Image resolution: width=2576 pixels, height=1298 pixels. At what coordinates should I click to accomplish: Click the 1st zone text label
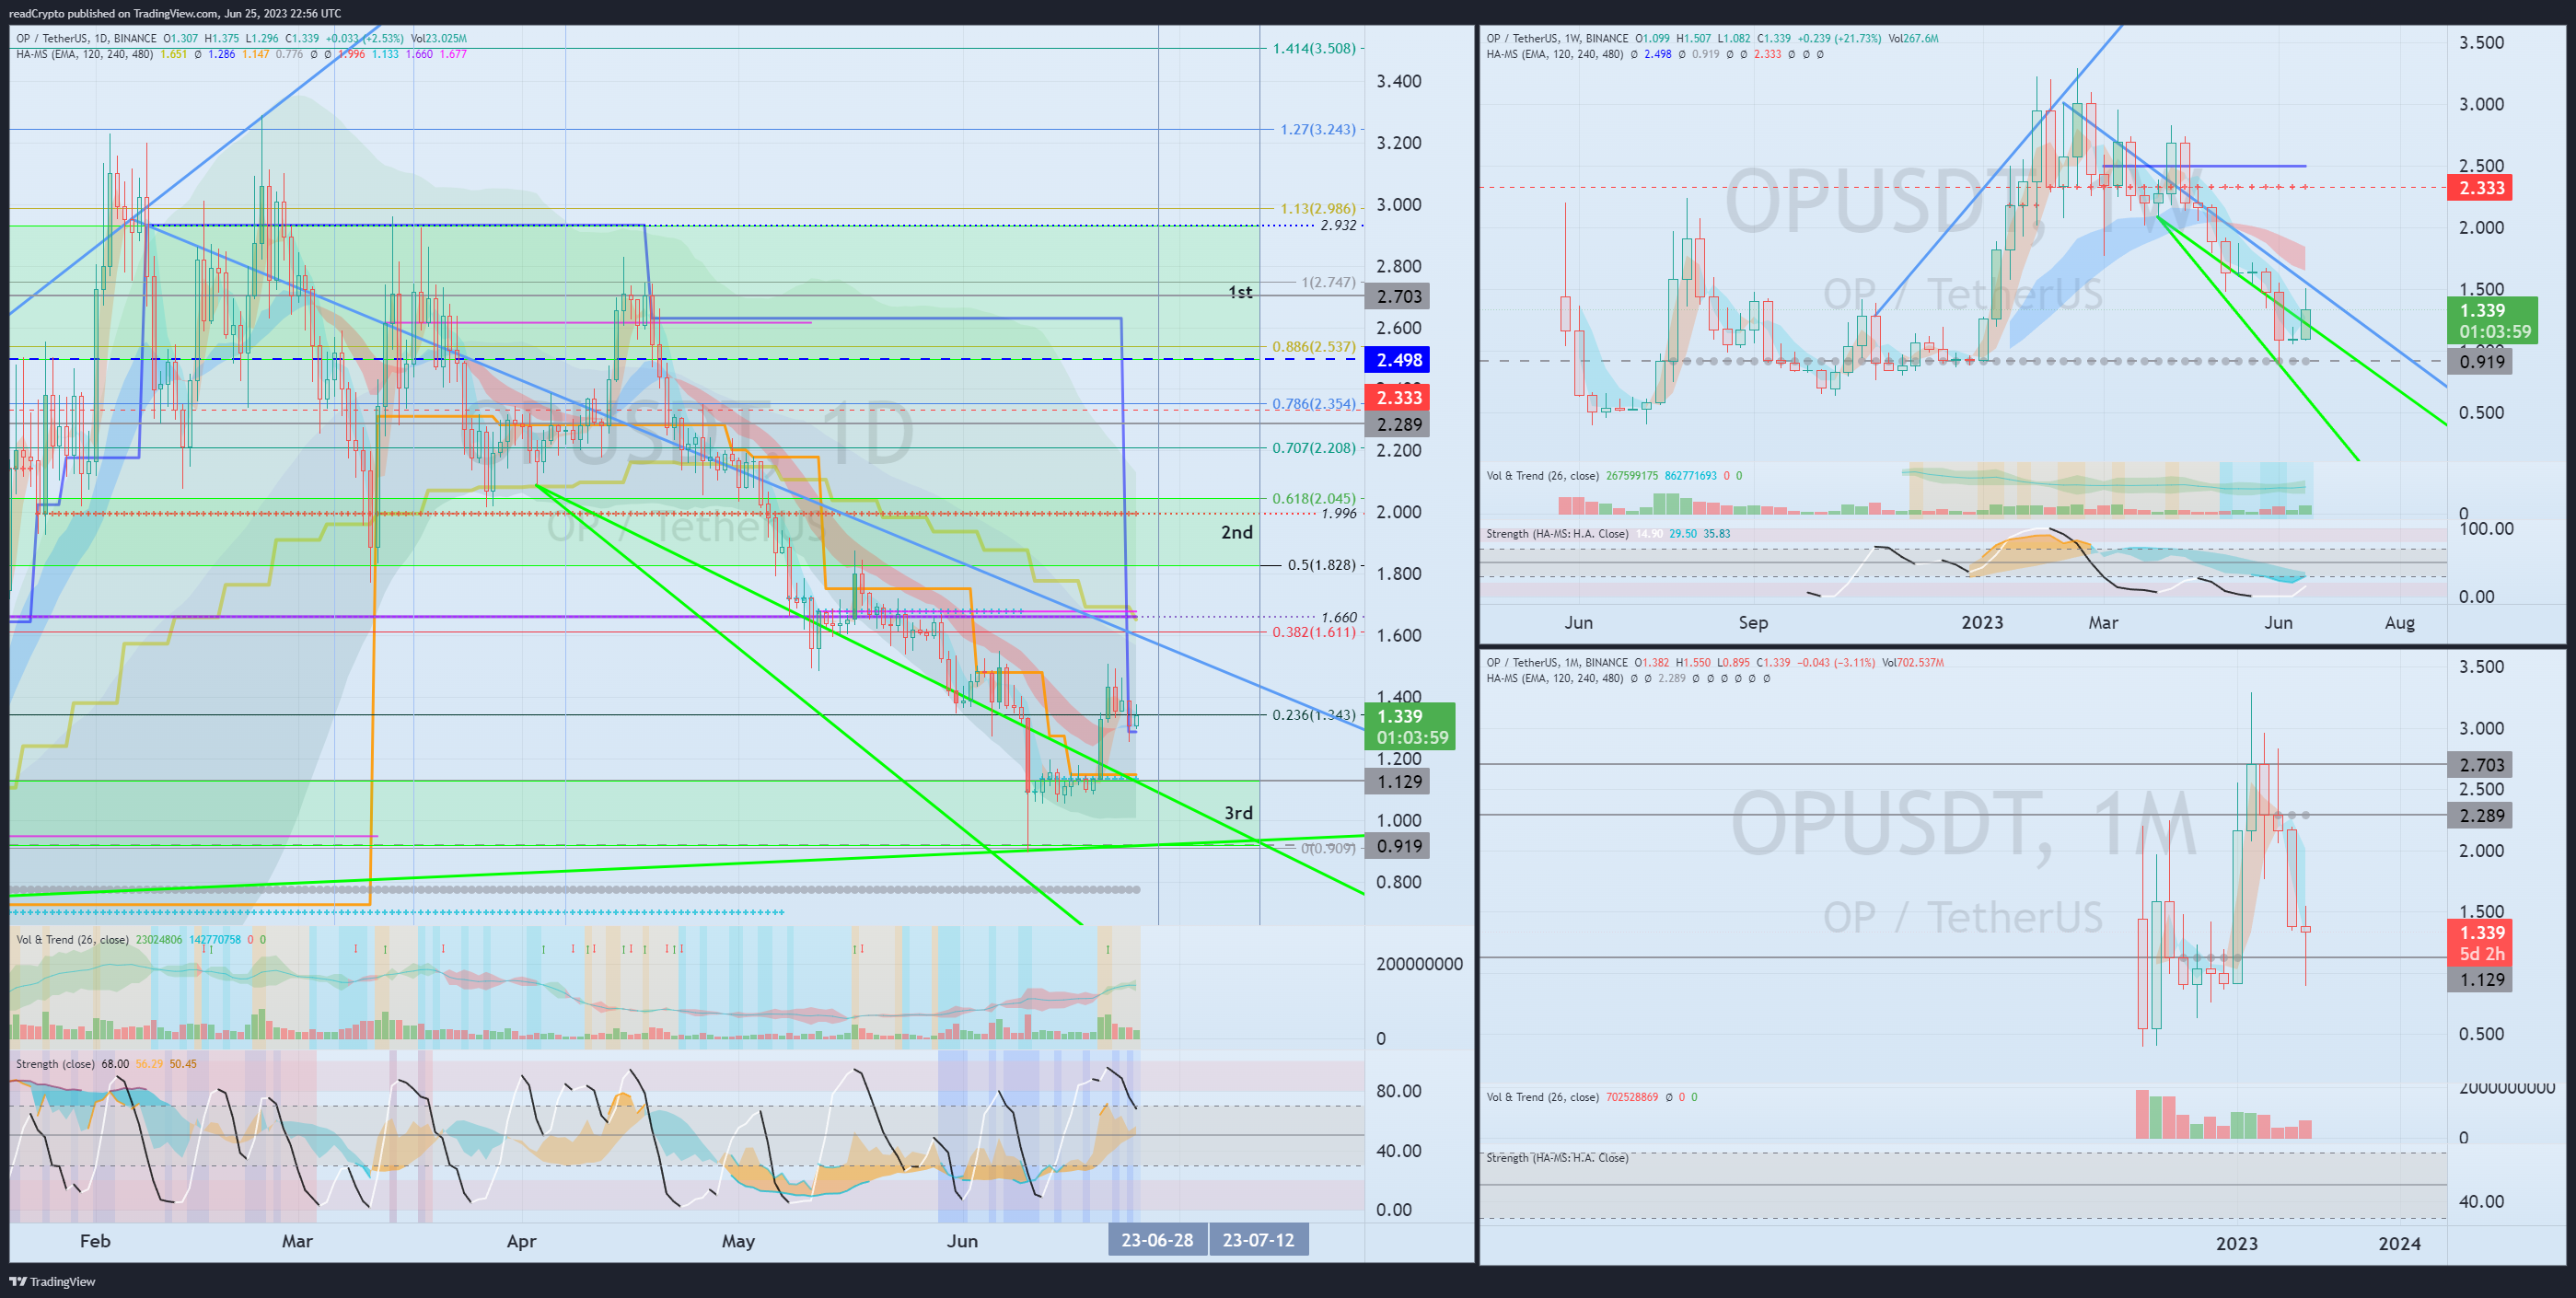[1239, 292]
